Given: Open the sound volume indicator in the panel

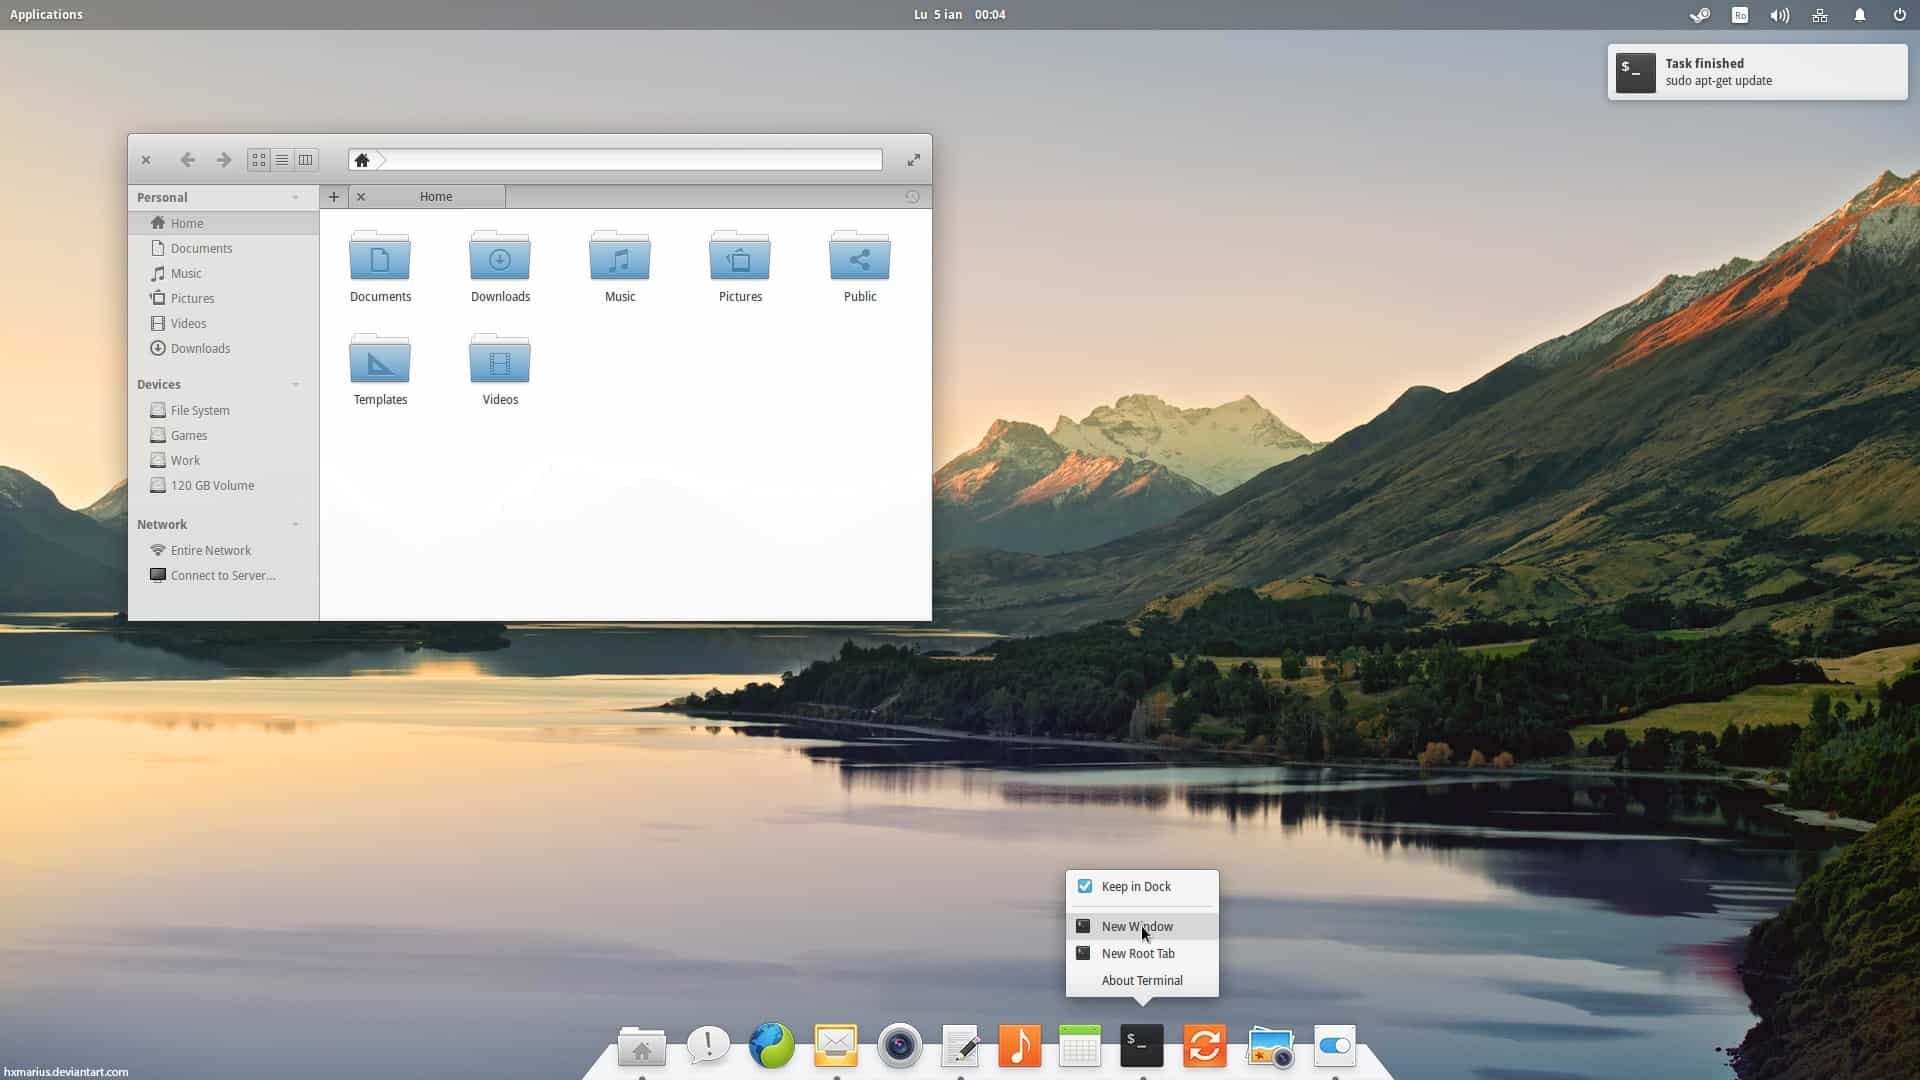Looking at the screenshot, I should coord(1779,15).
